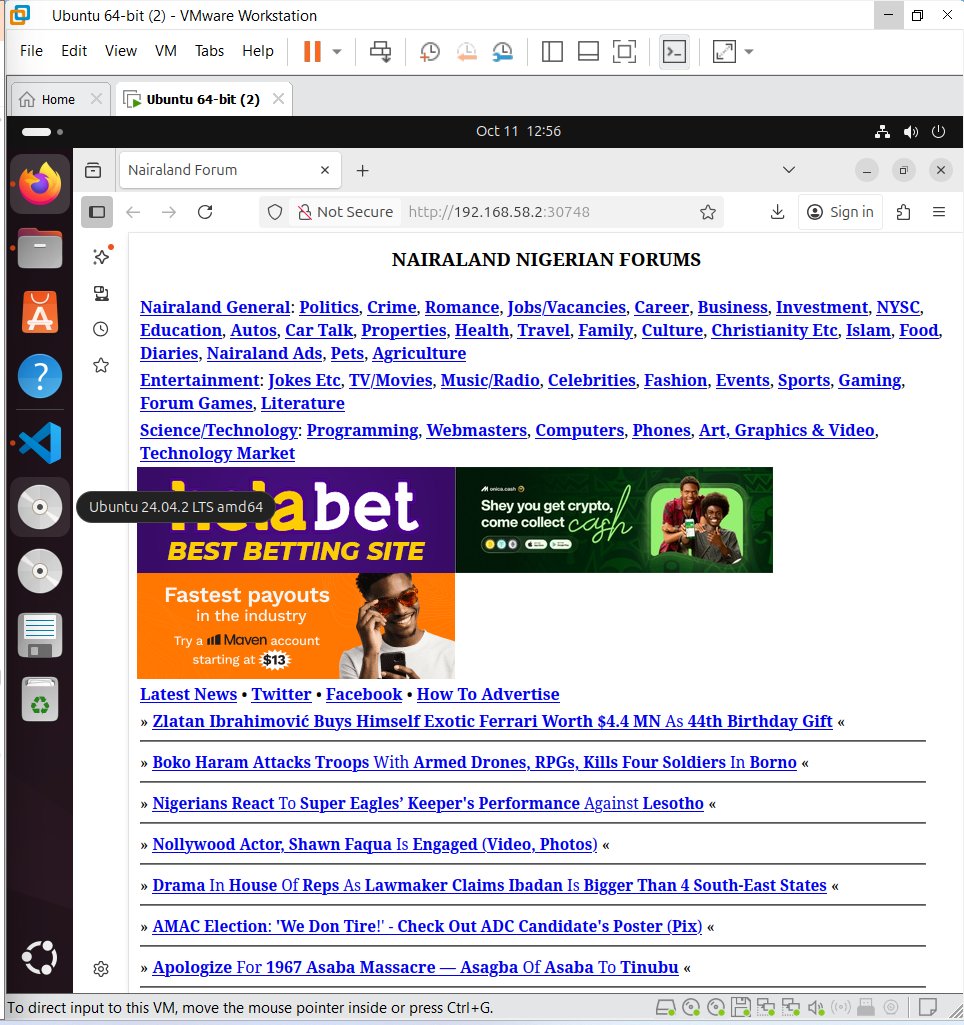Open the AI chatbot sidebar sparkle icon
The width and height of the screenshot is (964, 1025).
coord(101,256)
